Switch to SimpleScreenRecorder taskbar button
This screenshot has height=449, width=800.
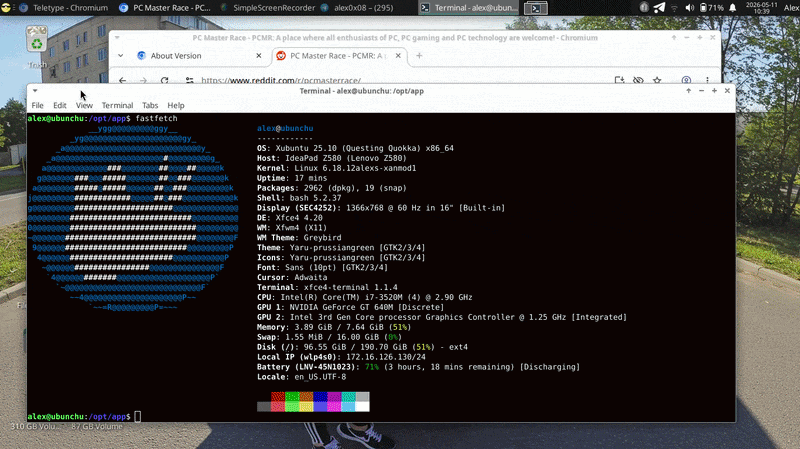pyautogui.click(x=268, y=8)
